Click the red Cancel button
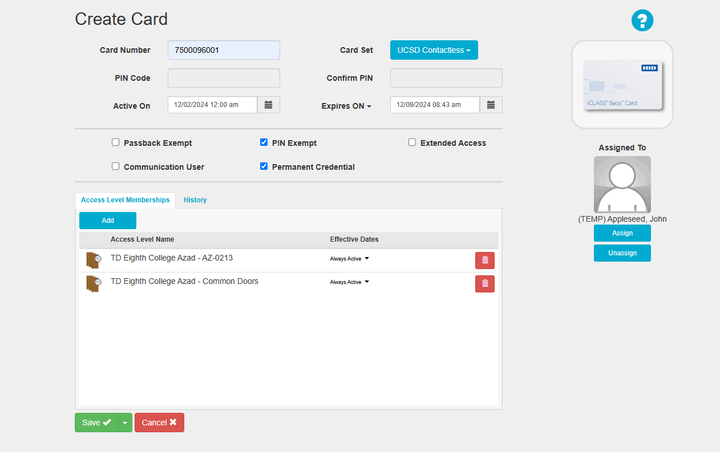 tap(159, 423)
